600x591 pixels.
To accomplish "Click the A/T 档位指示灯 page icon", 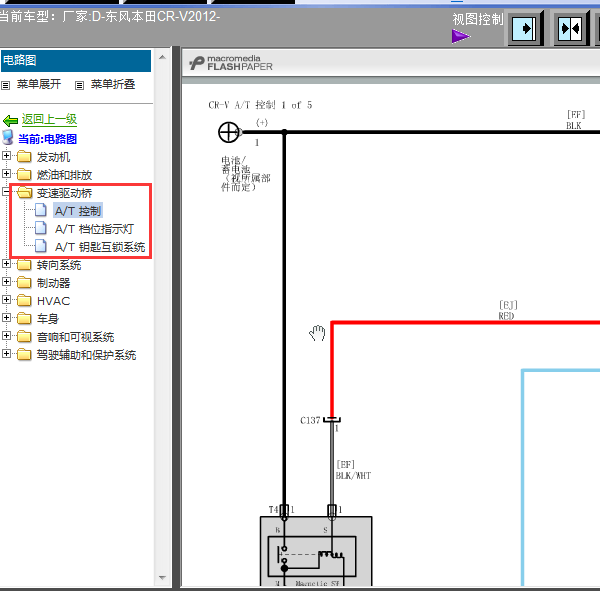I will point(41,228).
